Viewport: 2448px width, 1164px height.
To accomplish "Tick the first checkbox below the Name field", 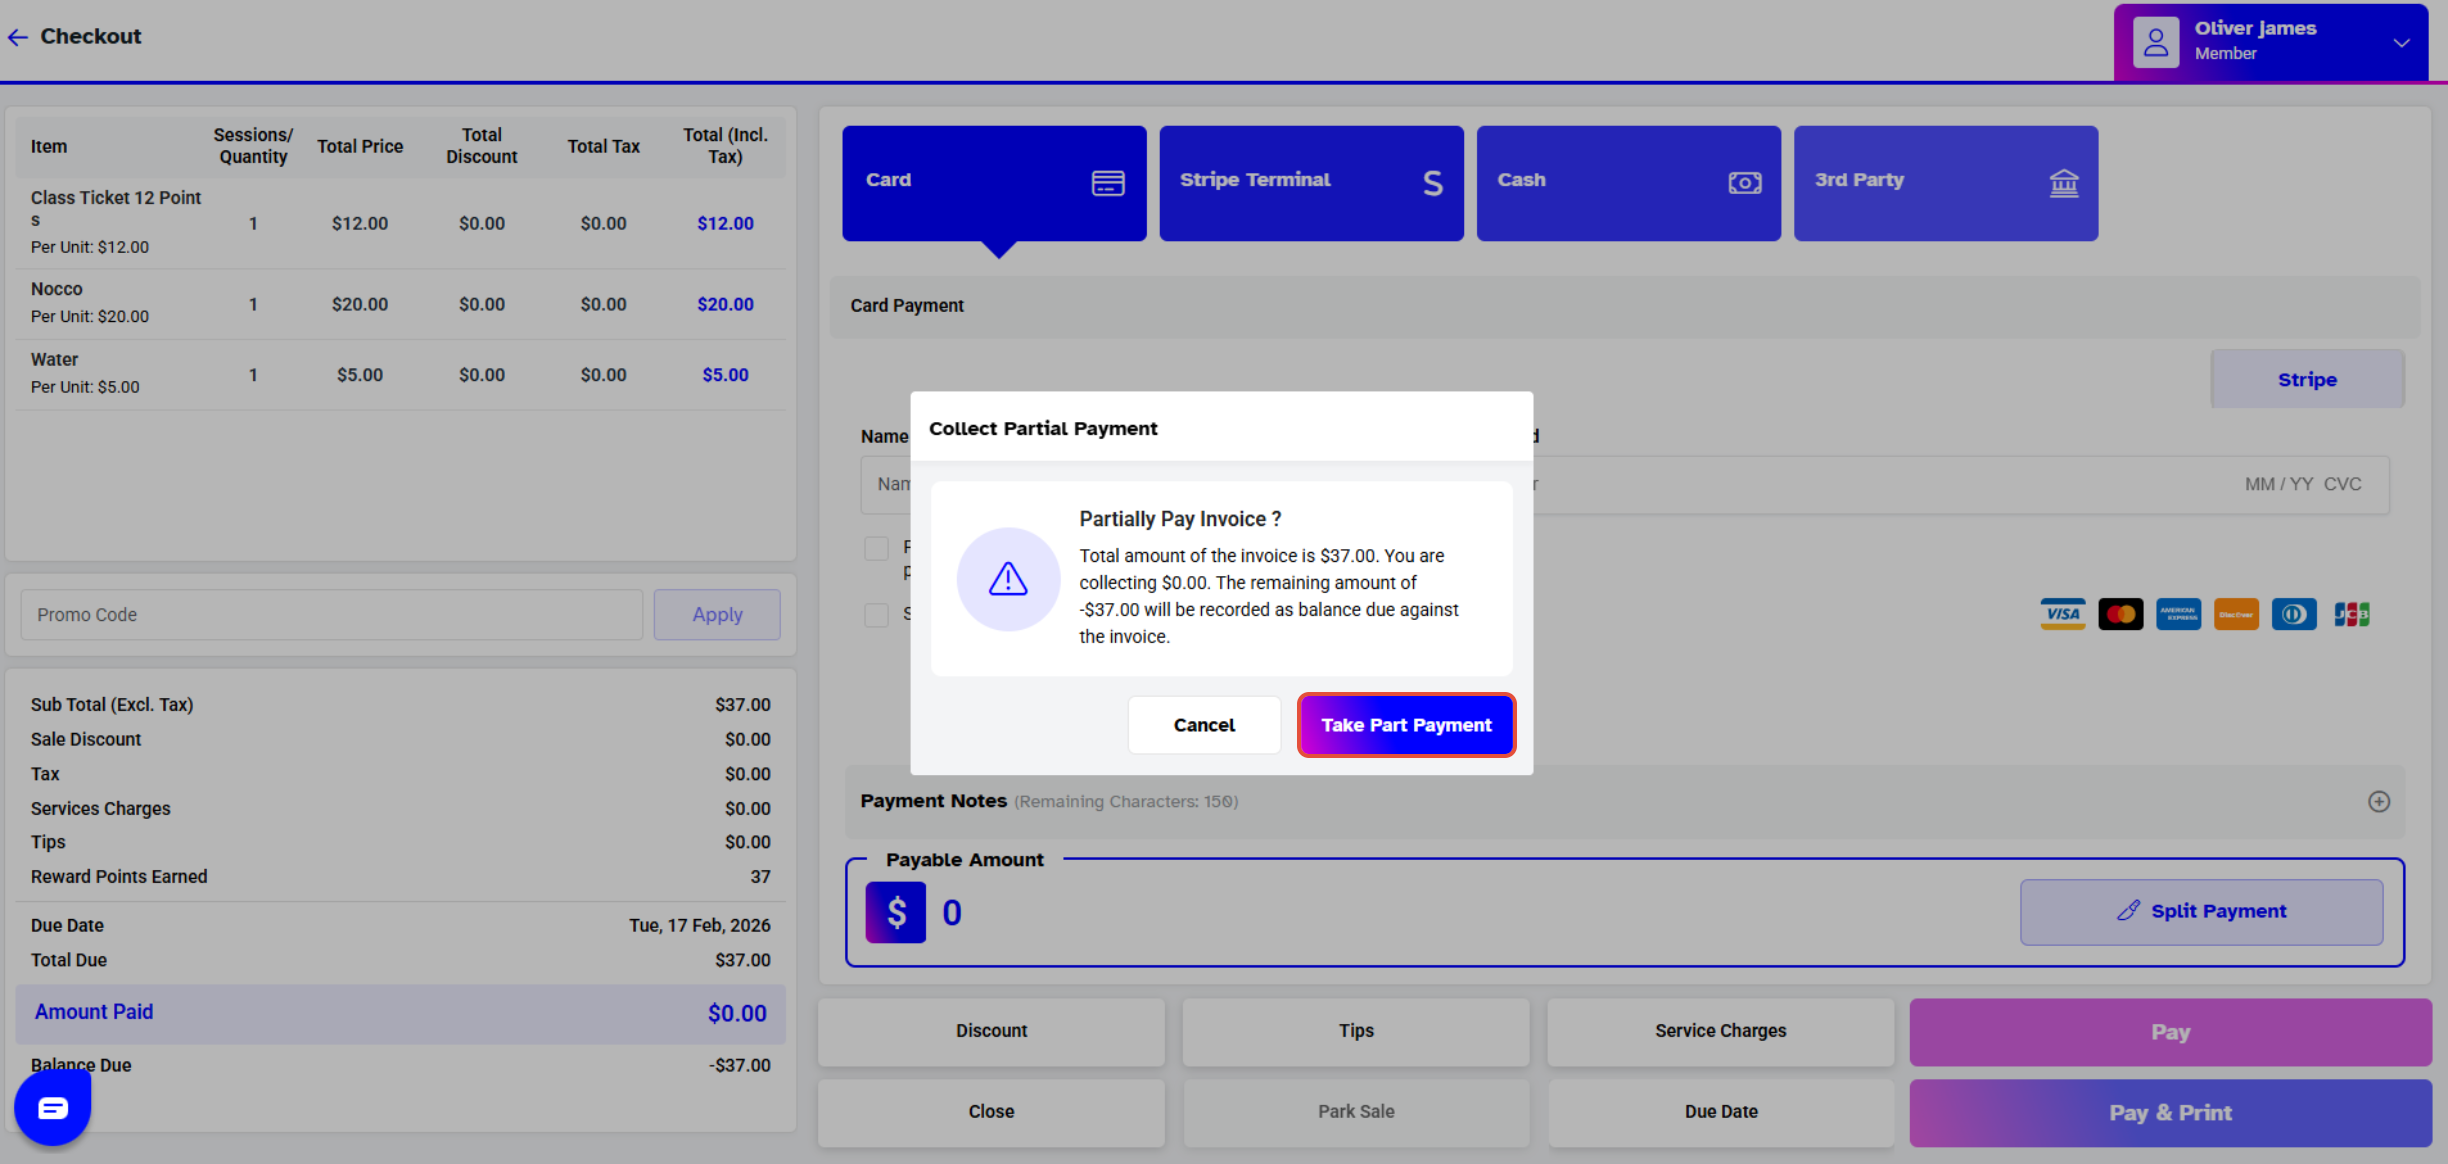I will [876, 548].
